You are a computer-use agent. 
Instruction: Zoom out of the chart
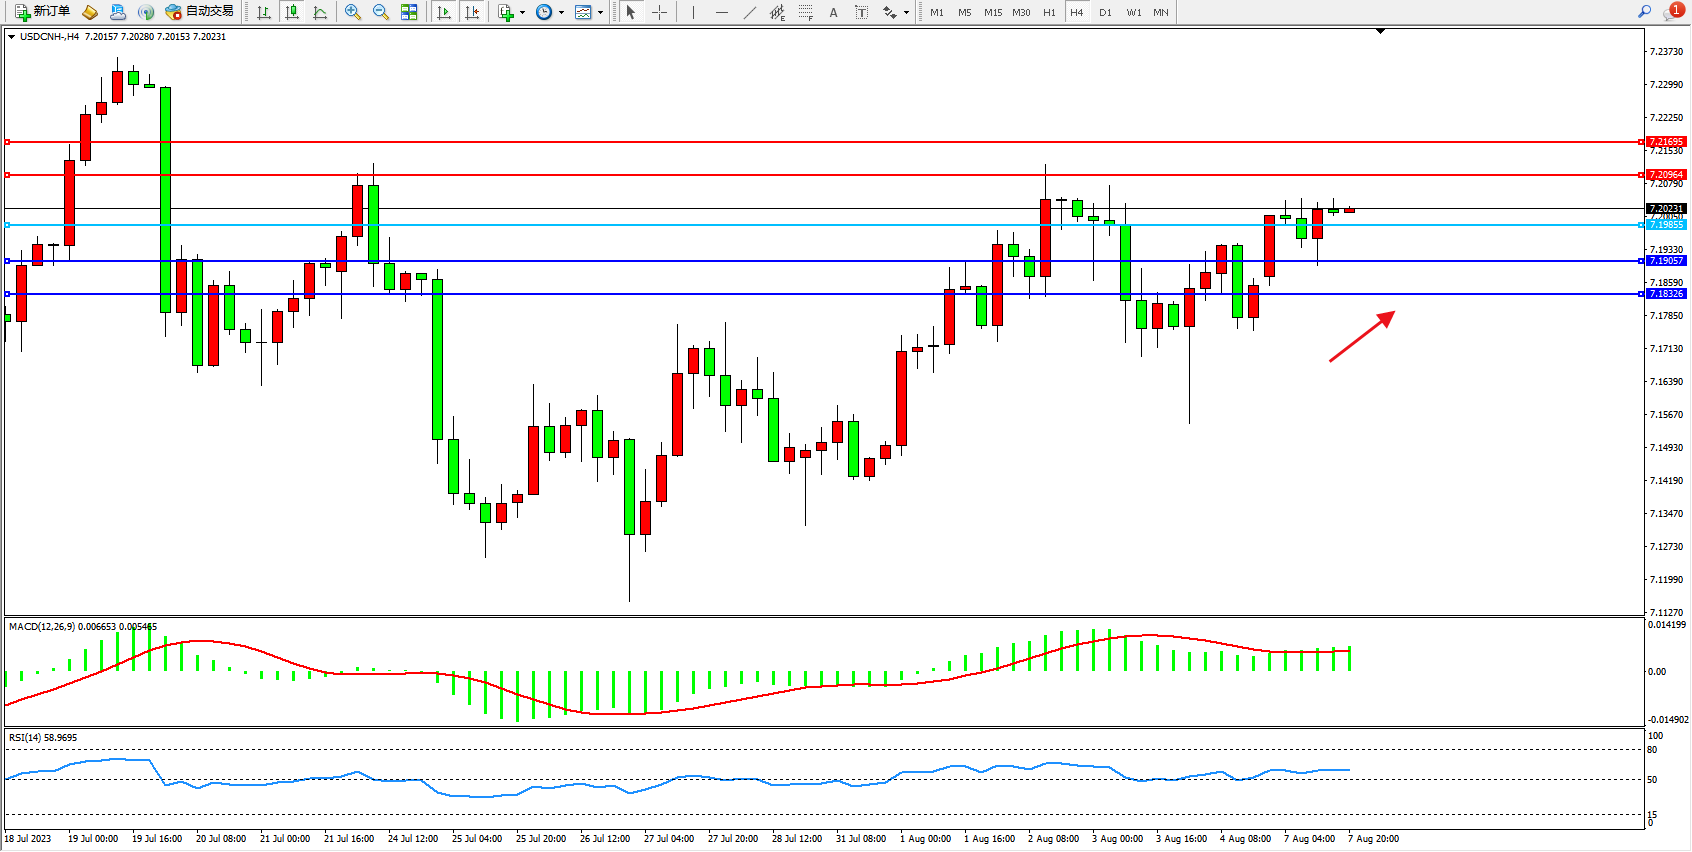381,12
